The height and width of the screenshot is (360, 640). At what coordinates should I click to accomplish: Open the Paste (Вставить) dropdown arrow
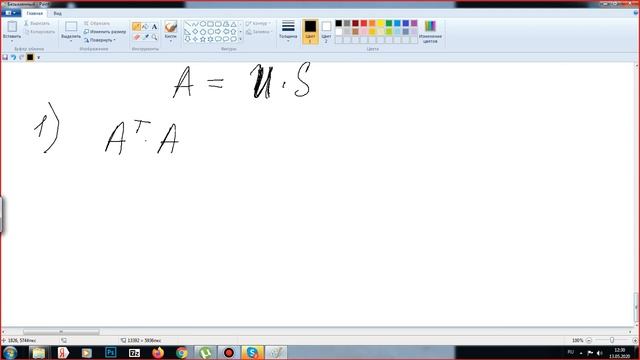coord(12,41)
